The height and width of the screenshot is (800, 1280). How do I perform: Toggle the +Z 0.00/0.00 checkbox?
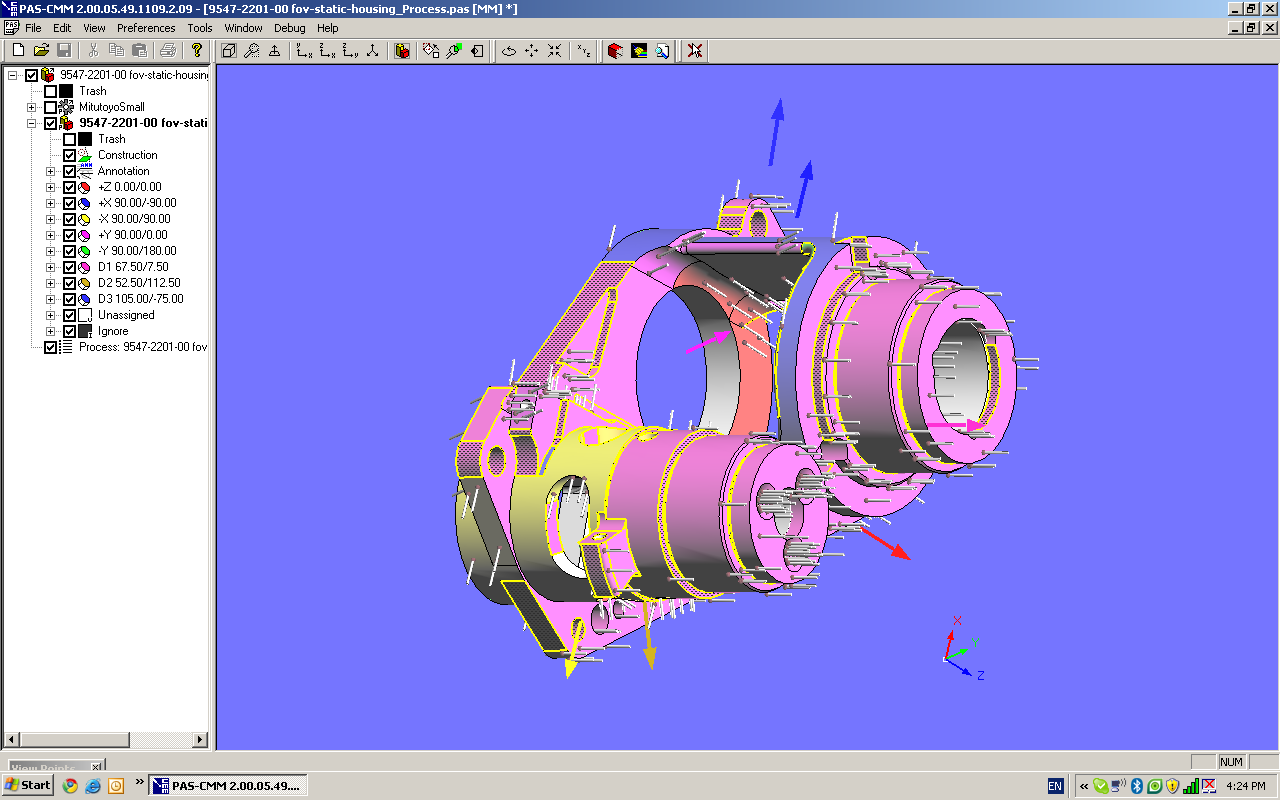click(x=69, y=187)
